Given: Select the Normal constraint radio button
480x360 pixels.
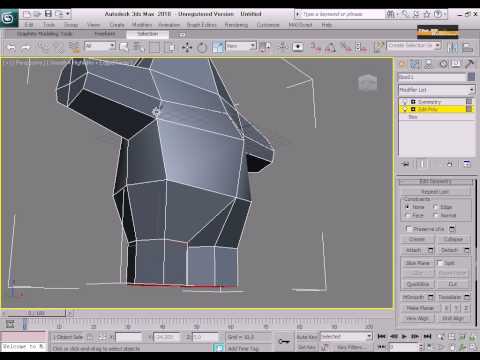Looking at the screenshot, I should tap(436, 215).
